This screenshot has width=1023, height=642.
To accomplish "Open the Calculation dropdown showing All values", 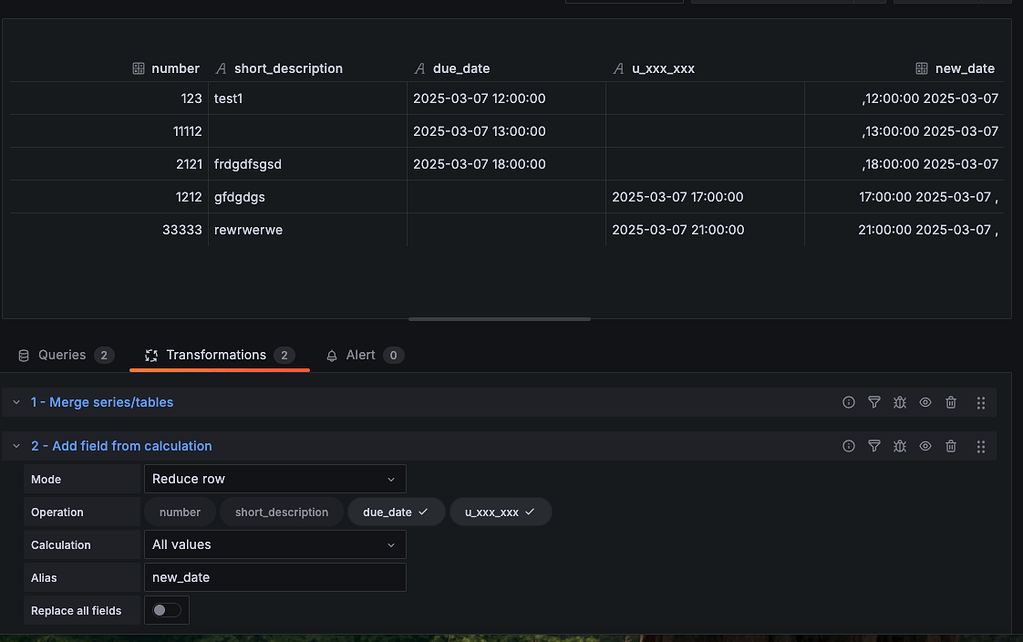I will [x=275, y=544].
